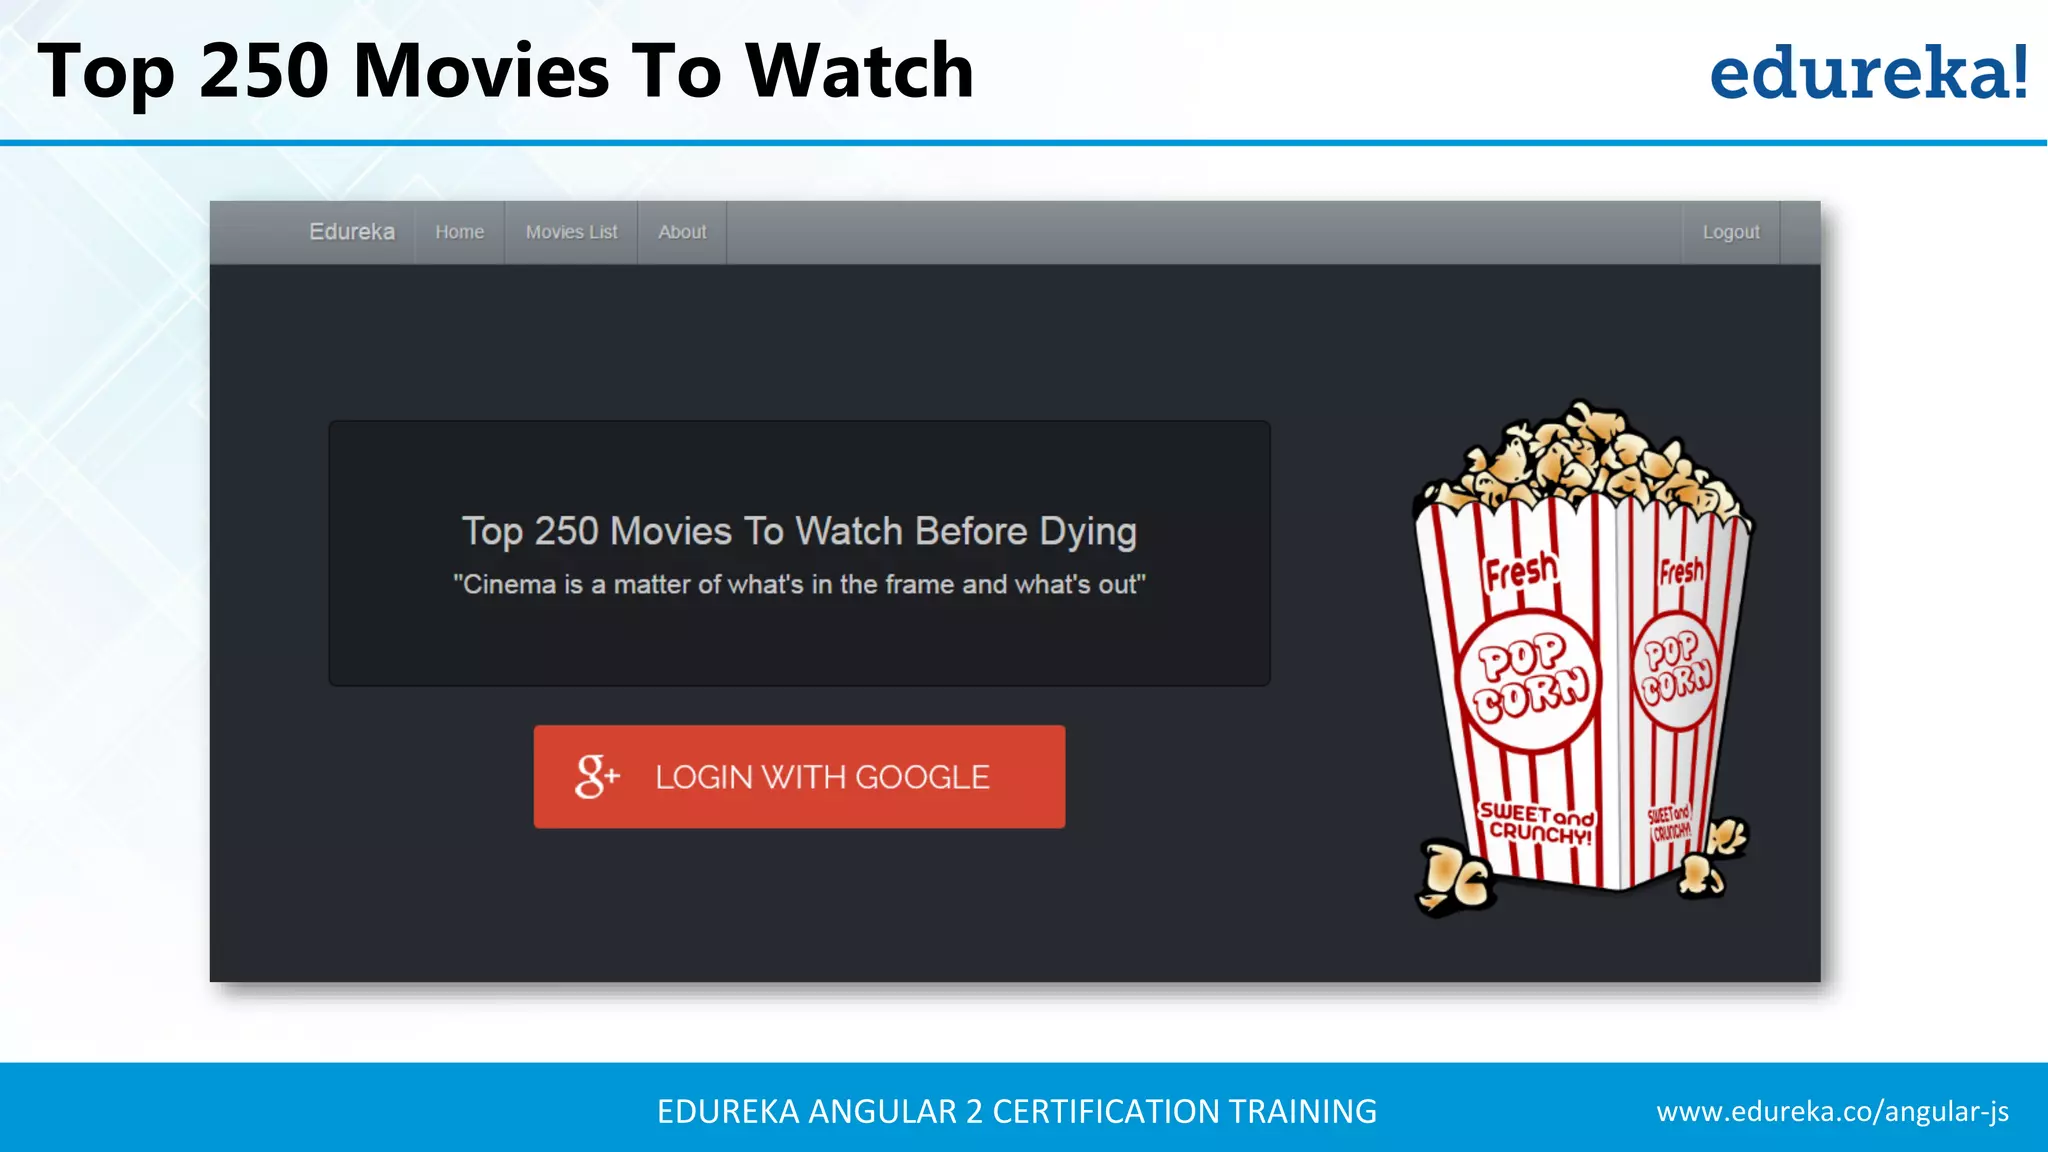This screenshot has width=2048, height=1152.
Task: Click the slide title Top 250 Movies To Watch
Action: click(x=506, y=72)
